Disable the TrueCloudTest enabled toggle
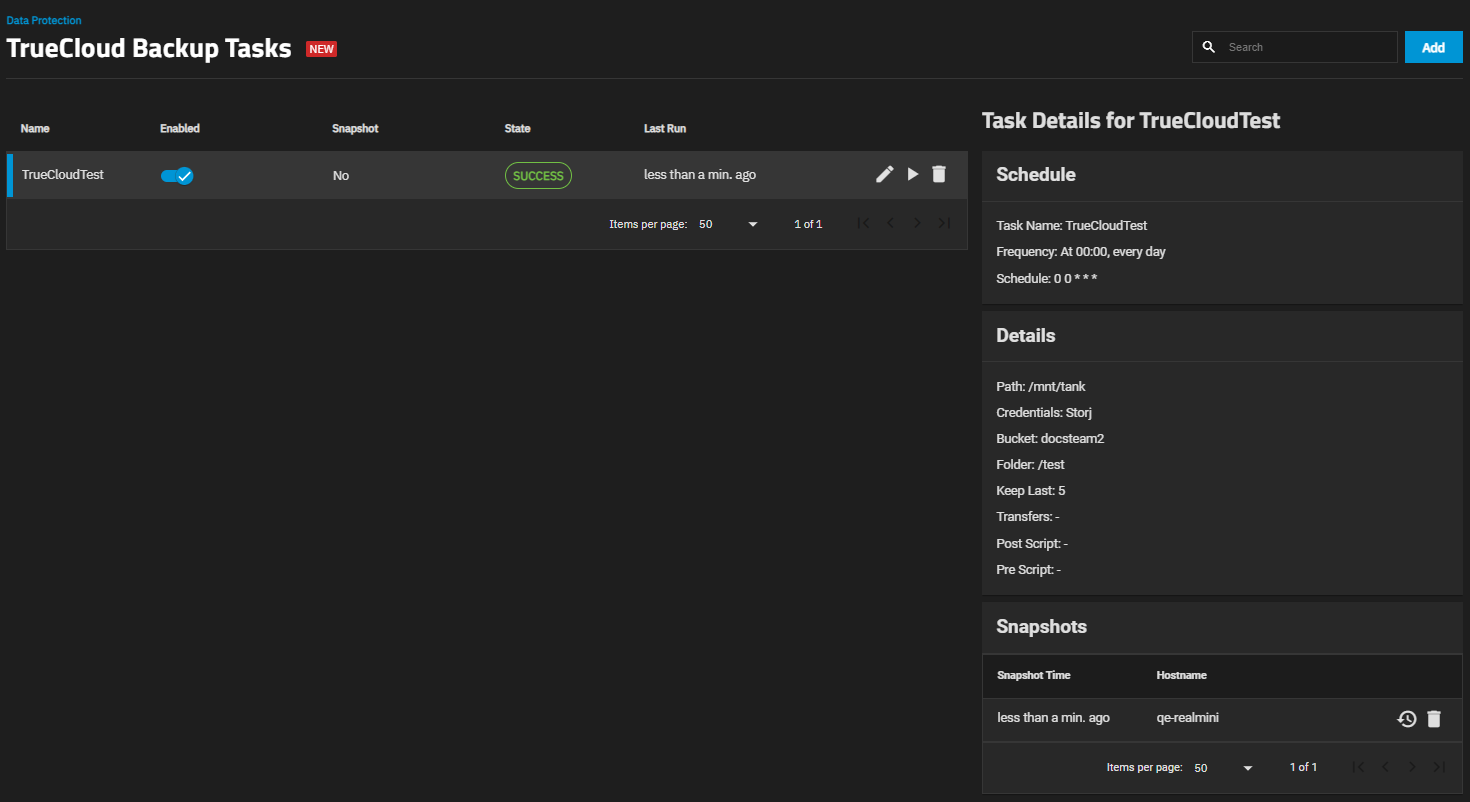 click(177, 176)
